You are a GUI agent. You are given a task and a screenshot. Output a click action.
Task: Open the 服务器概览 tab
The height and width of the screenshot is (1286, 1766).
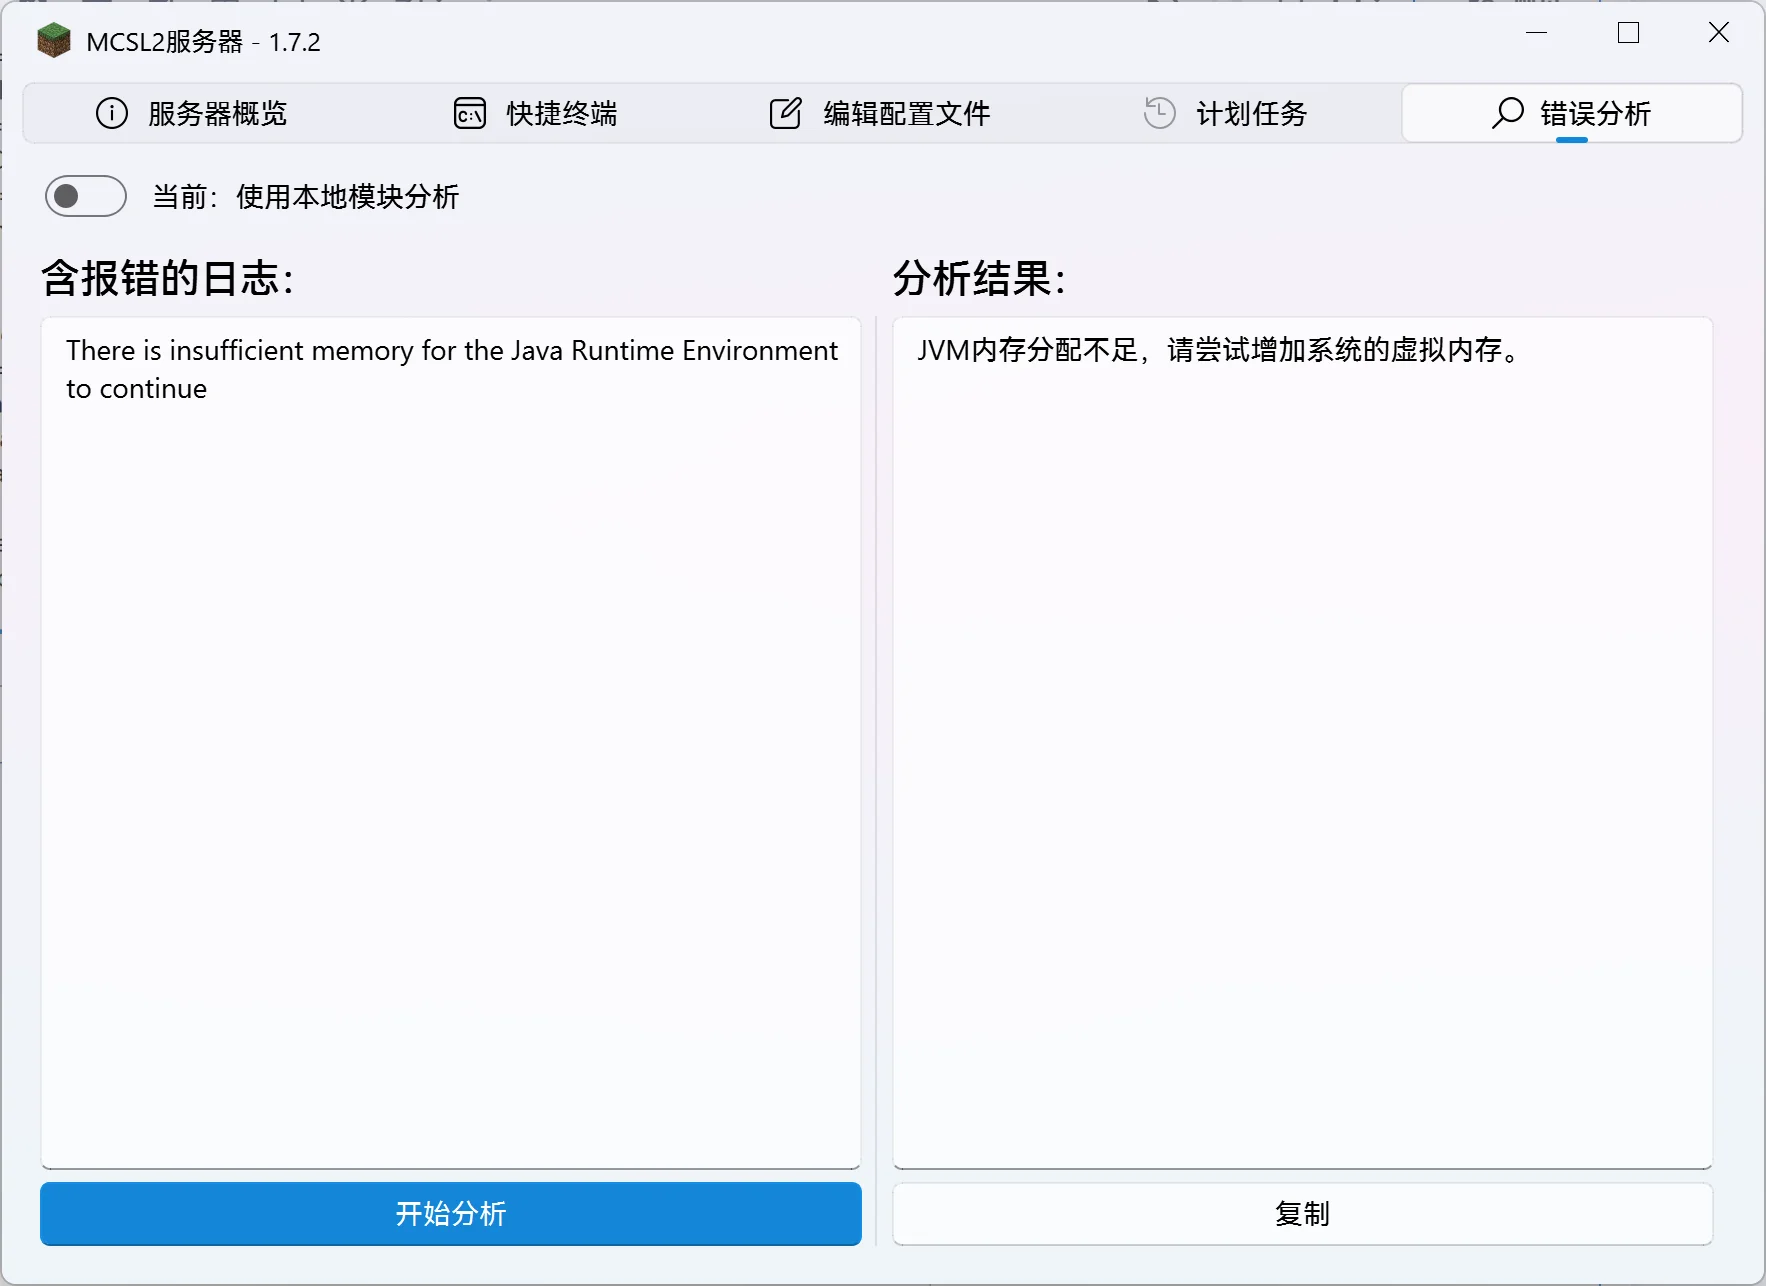point(216,113)
